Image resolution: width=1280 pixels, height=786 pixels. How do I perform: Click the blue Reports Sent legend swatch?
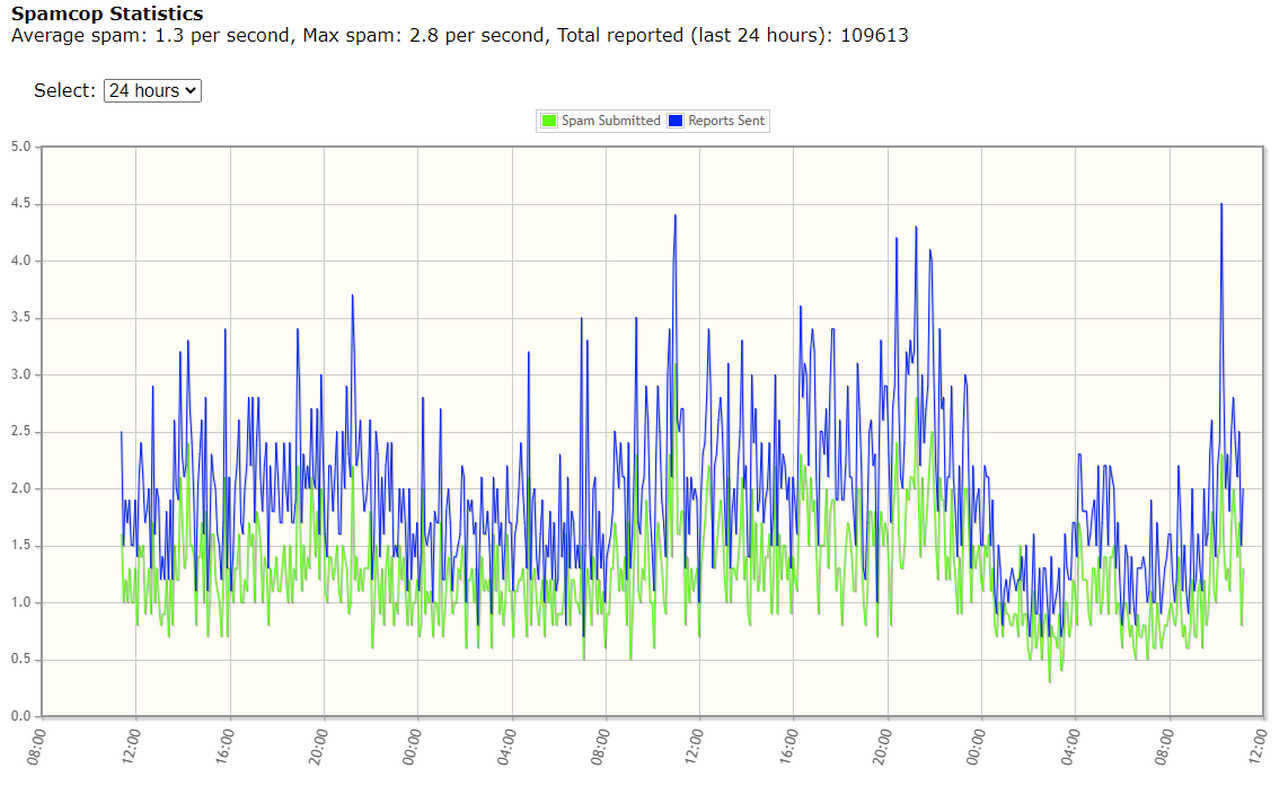(x=676, y=121)
